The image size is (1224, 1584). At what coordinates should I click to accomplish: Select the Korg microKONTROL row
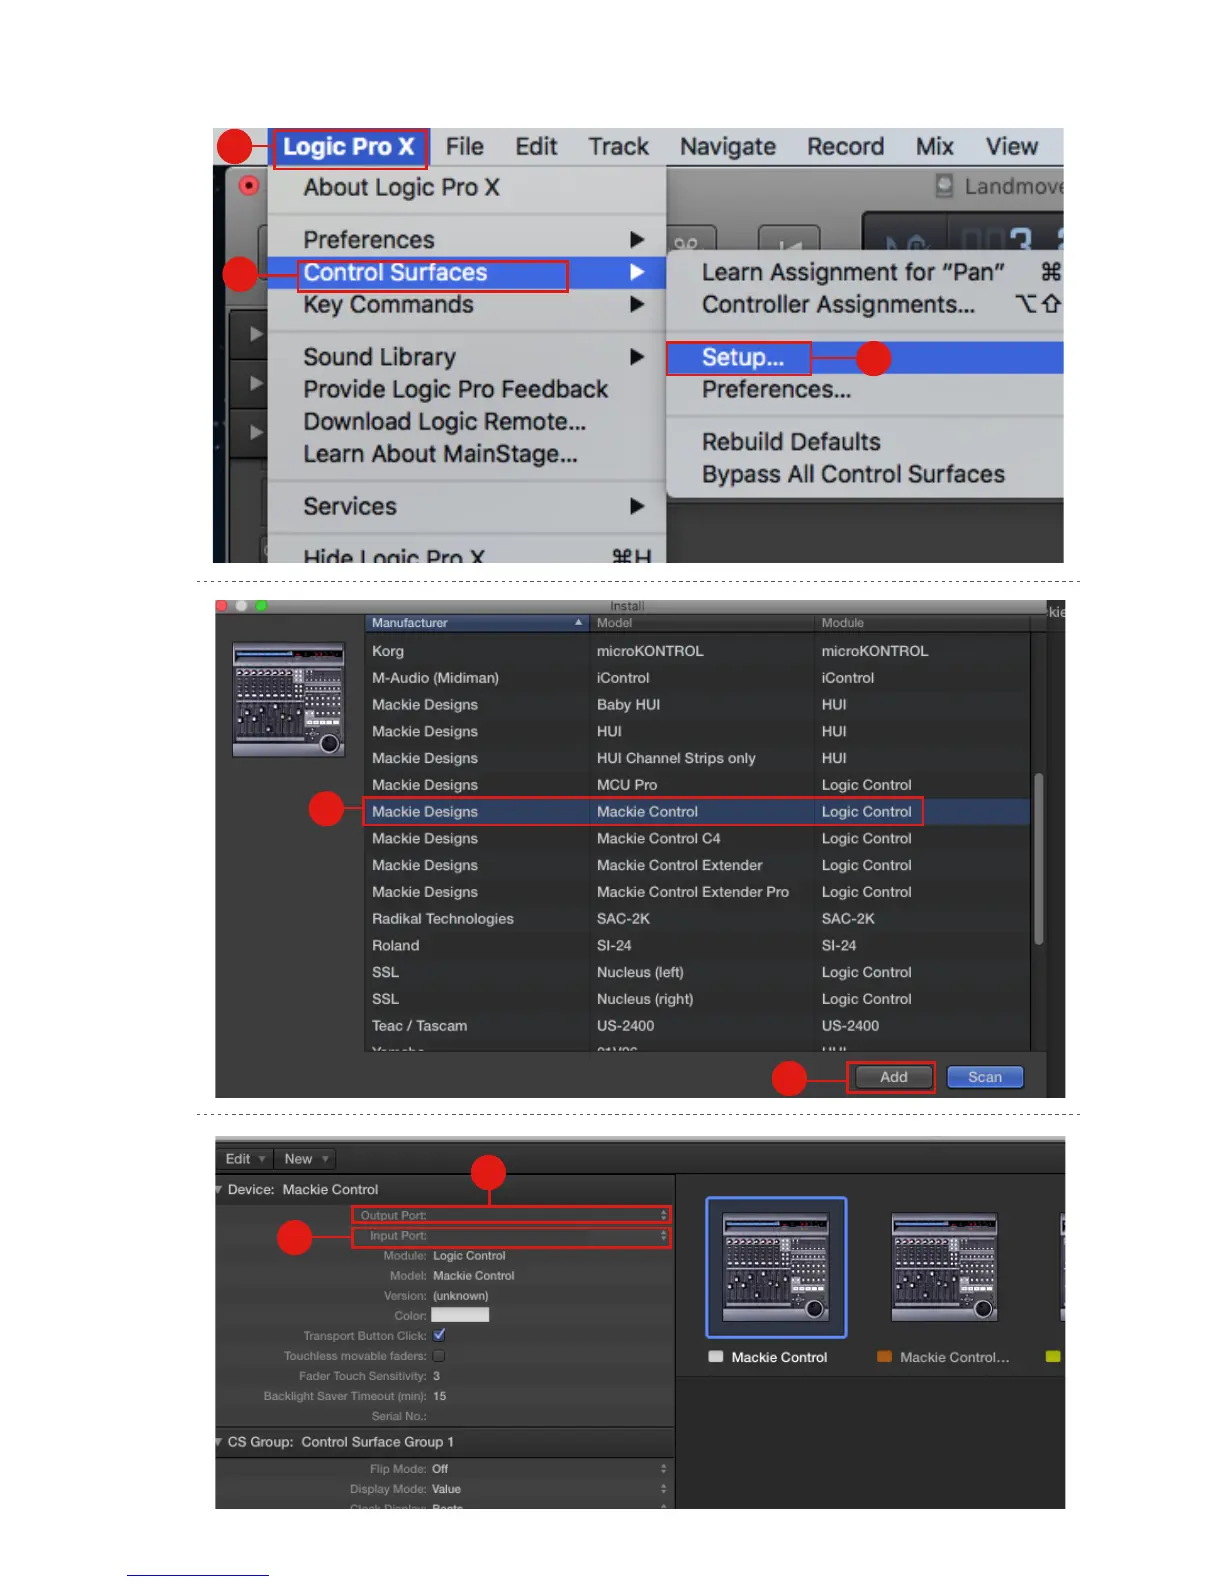pyautogui.click(x=697, y=651)
